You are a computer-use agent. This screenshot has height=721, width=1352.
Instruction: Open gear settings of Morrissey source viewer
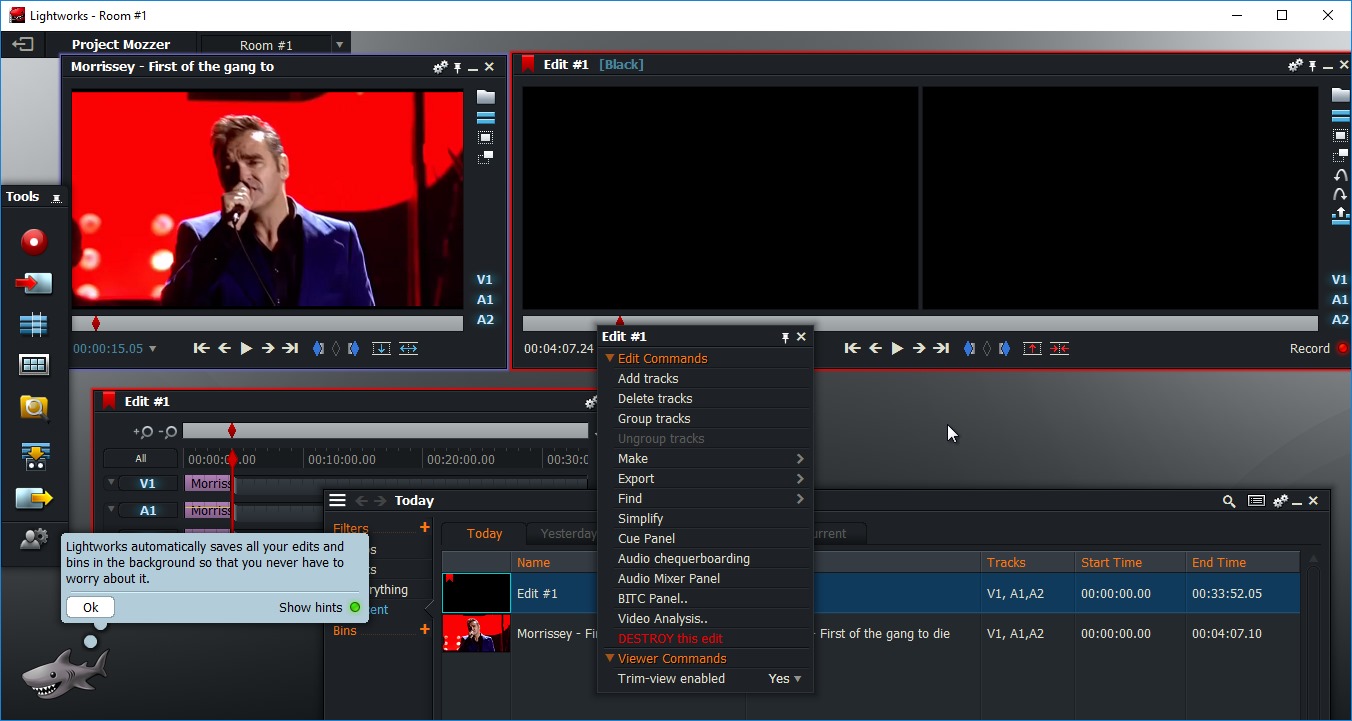440,67
